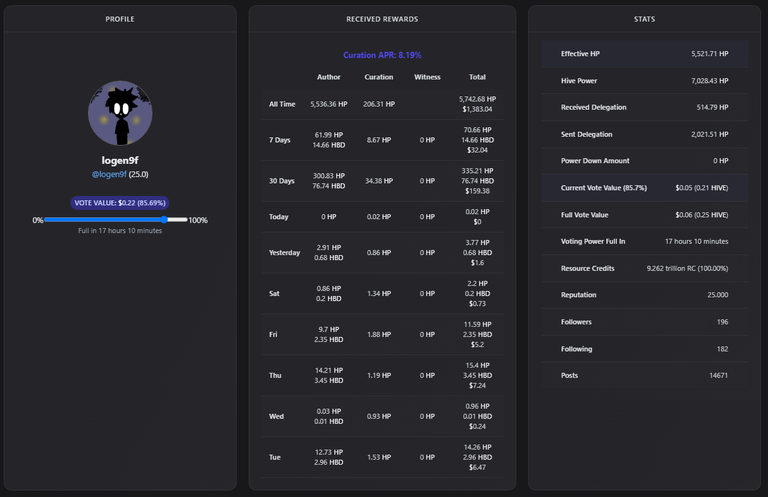Click the 14671 posts count value

pyautogui.click(x=719, y=376)
